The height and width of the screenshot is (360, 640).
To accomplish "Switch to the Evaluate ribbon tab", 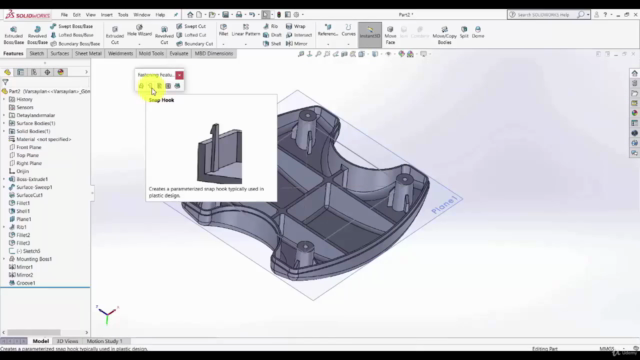I will [x=179, y=53].
